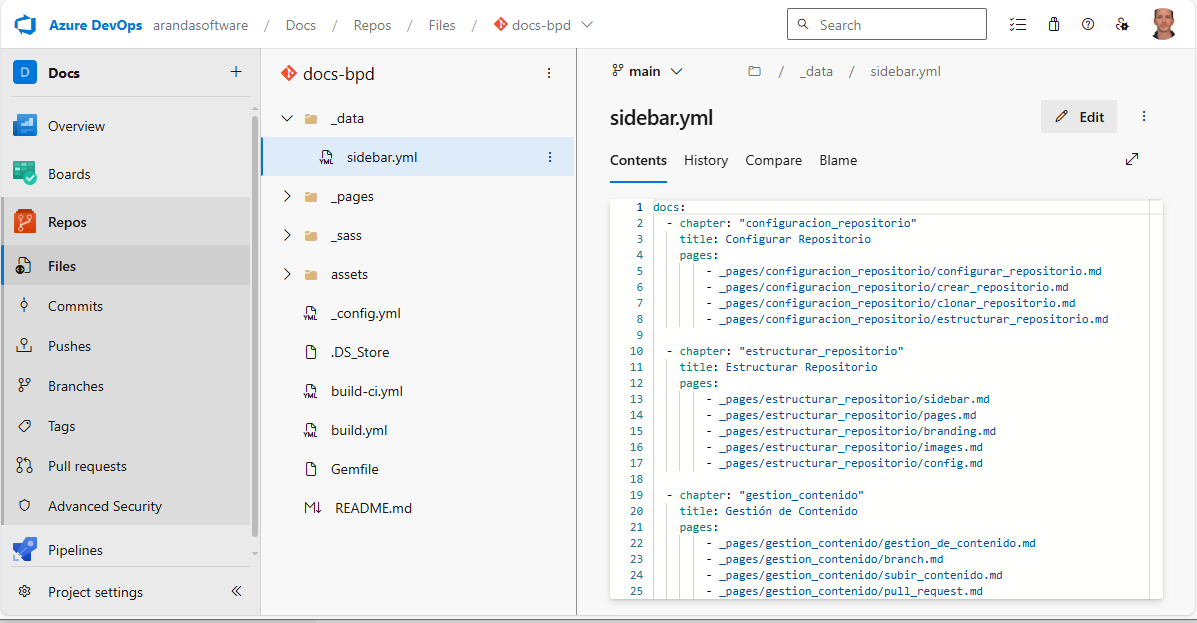This screenshot has height=623, width=1197.
Task: Enter full screen mode for file viewer
Action: point(1132,159)
